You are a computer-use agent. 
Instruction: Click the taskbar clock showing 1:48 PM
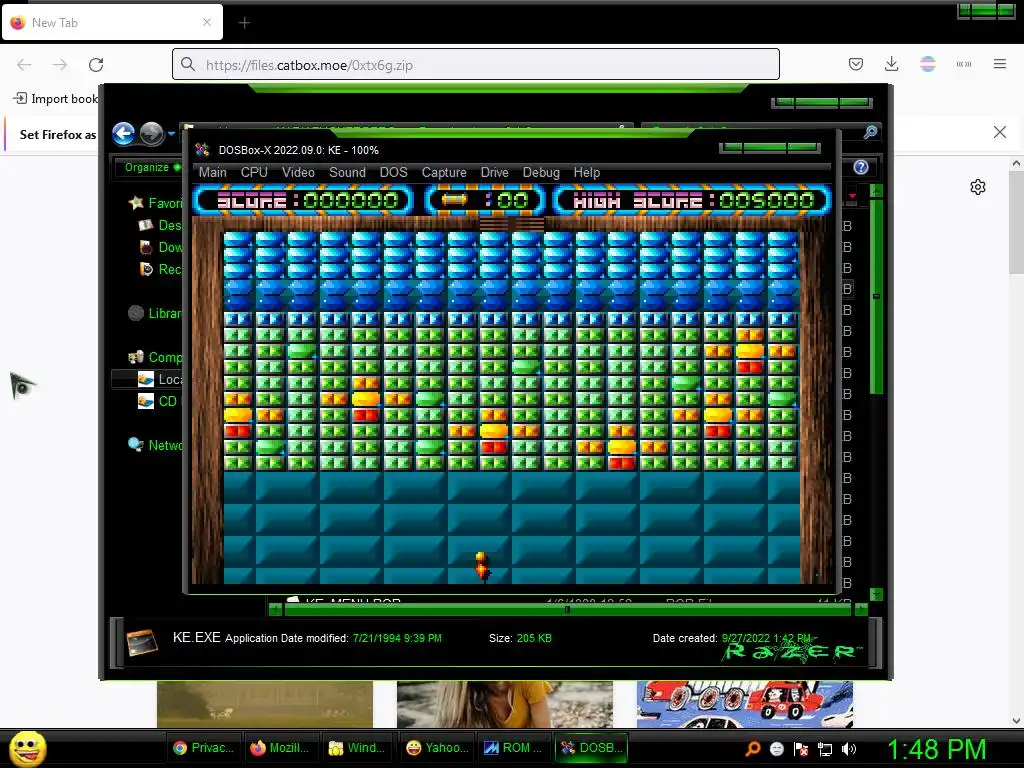point(937,749)
